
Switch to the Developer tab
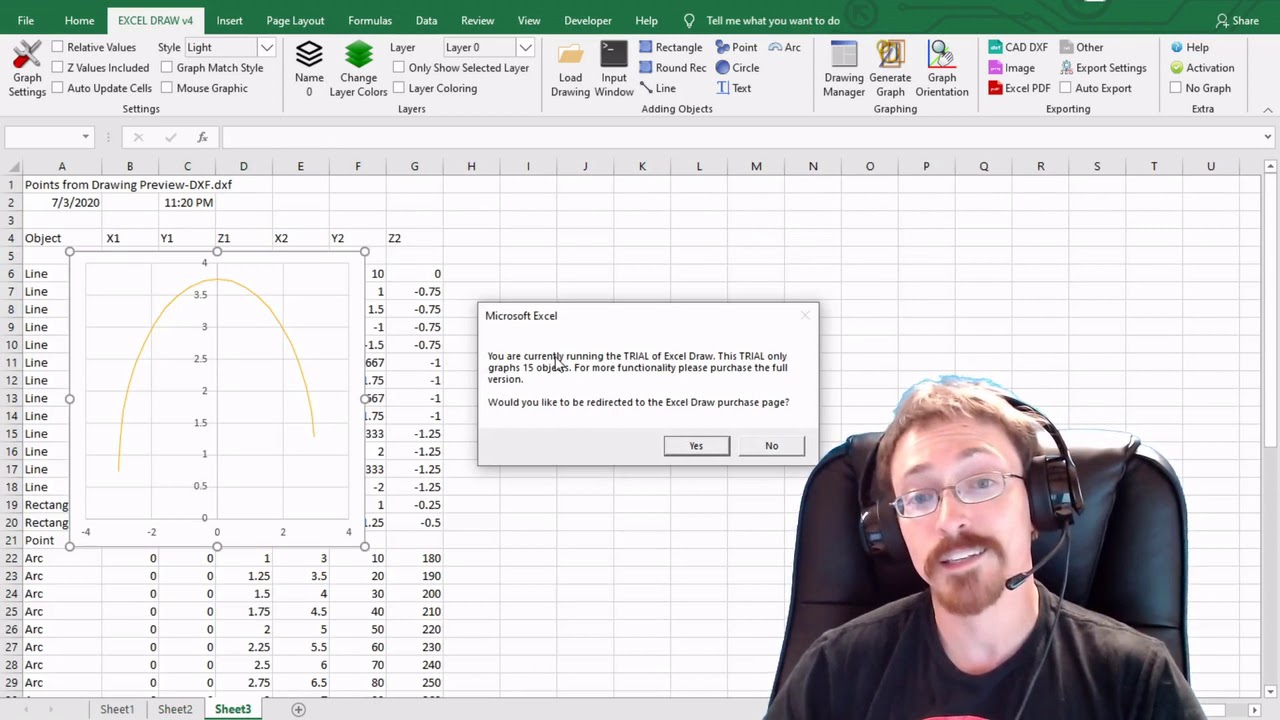(587, 20)
